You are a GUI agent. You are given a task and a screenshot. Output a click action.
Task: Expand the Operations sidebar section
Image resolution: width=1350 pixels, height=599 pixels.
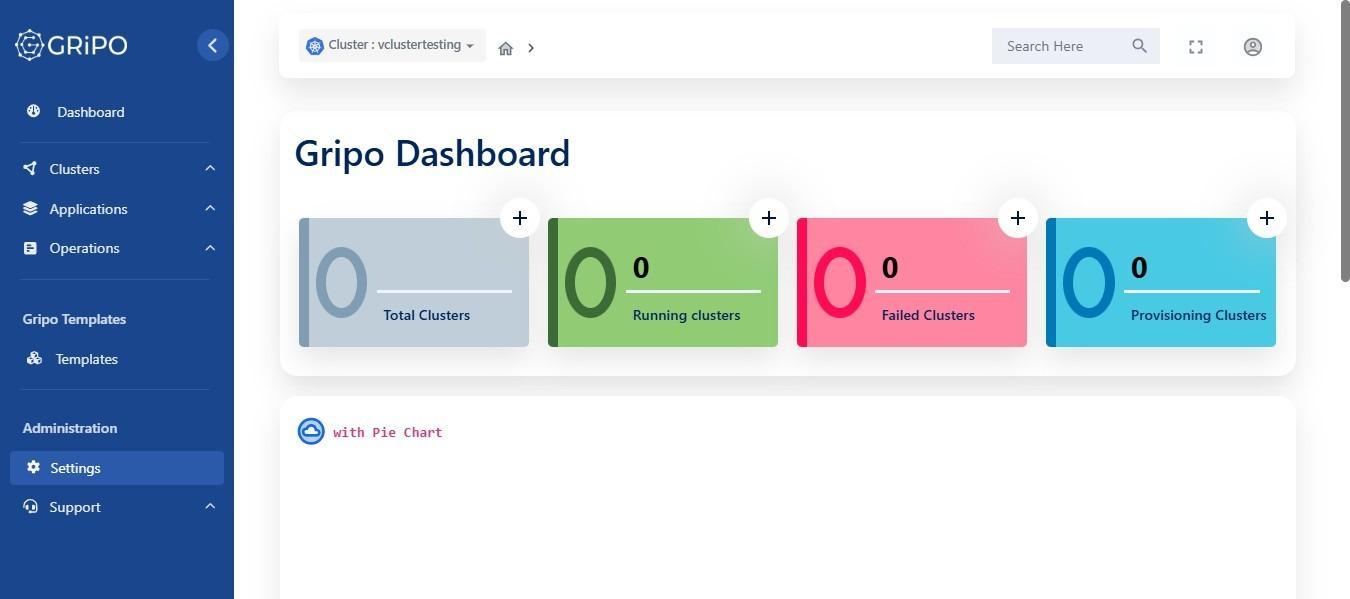coord(117,248)
